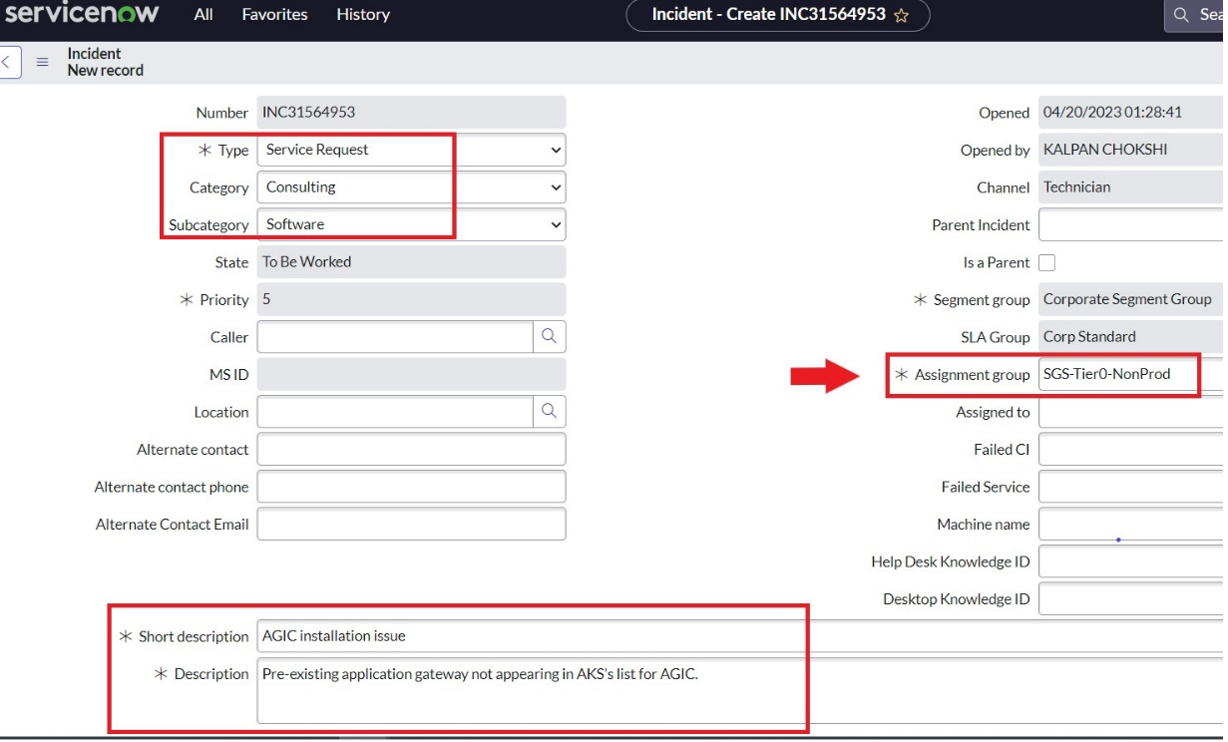The width and height of the screenshot is (1228, 742).
Task: Click the search magnifier icon in the top bar
Action: [1181, 15]
